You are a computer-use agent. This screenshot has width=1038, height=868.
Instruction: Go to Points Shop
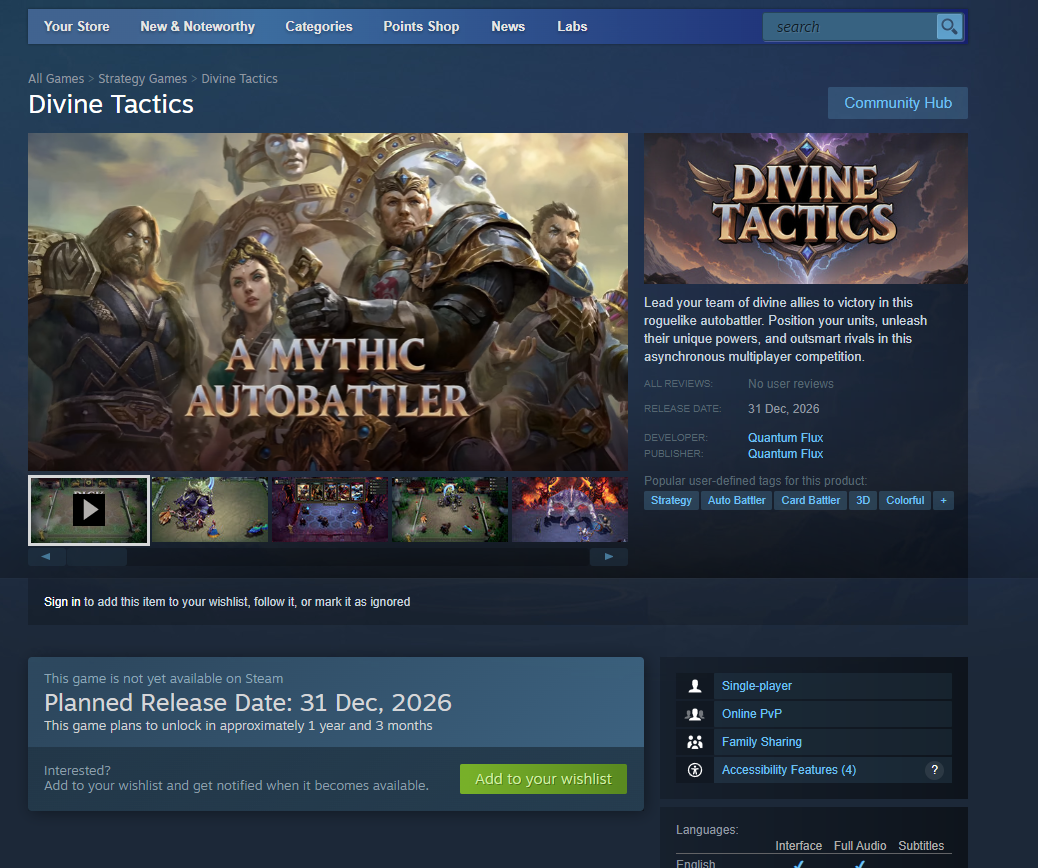point(421,26)
